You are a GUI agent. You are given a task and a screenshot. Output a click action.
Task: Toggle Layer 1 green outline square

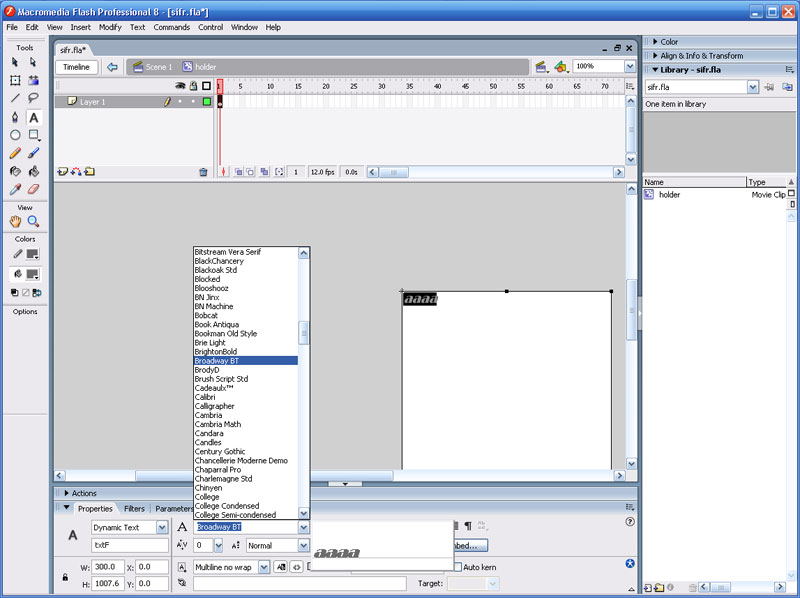coord(207,102)
